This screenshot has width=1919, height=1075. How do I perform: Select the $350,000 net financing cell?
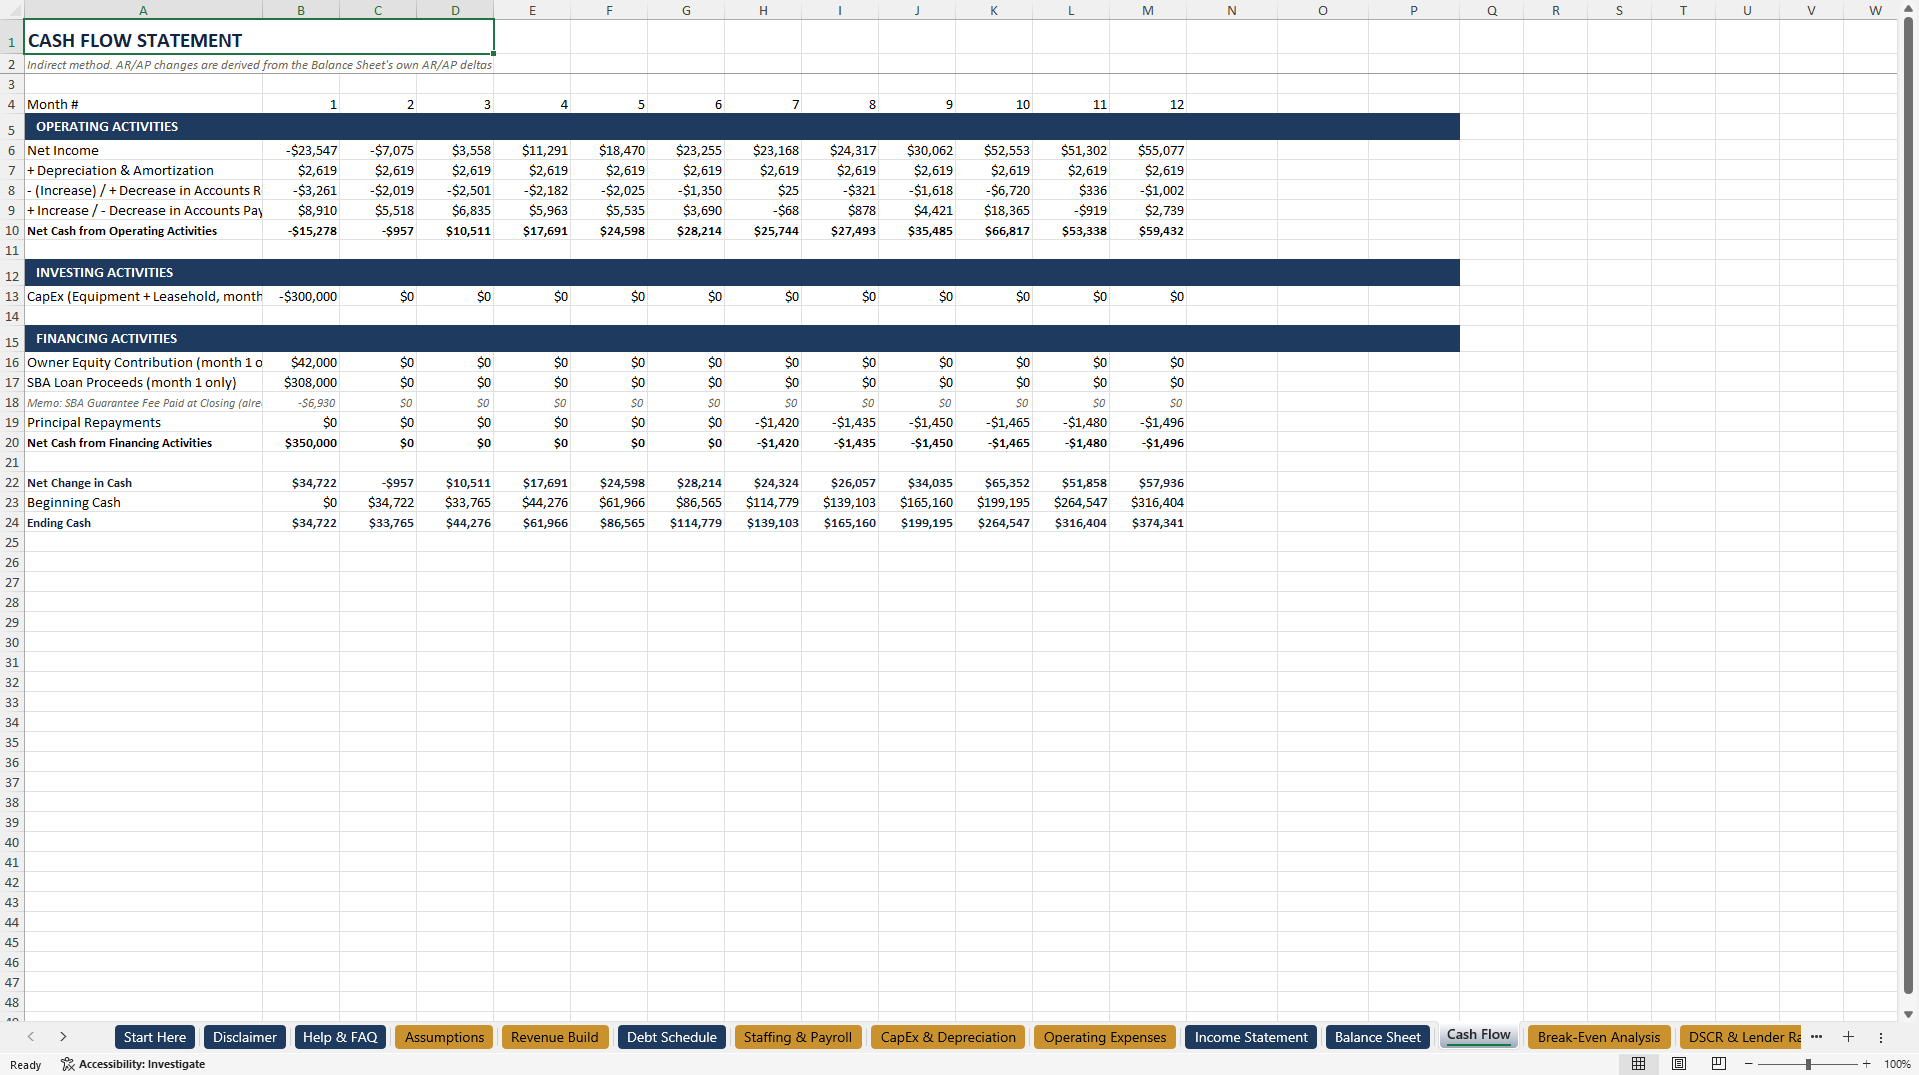point(301,443)
